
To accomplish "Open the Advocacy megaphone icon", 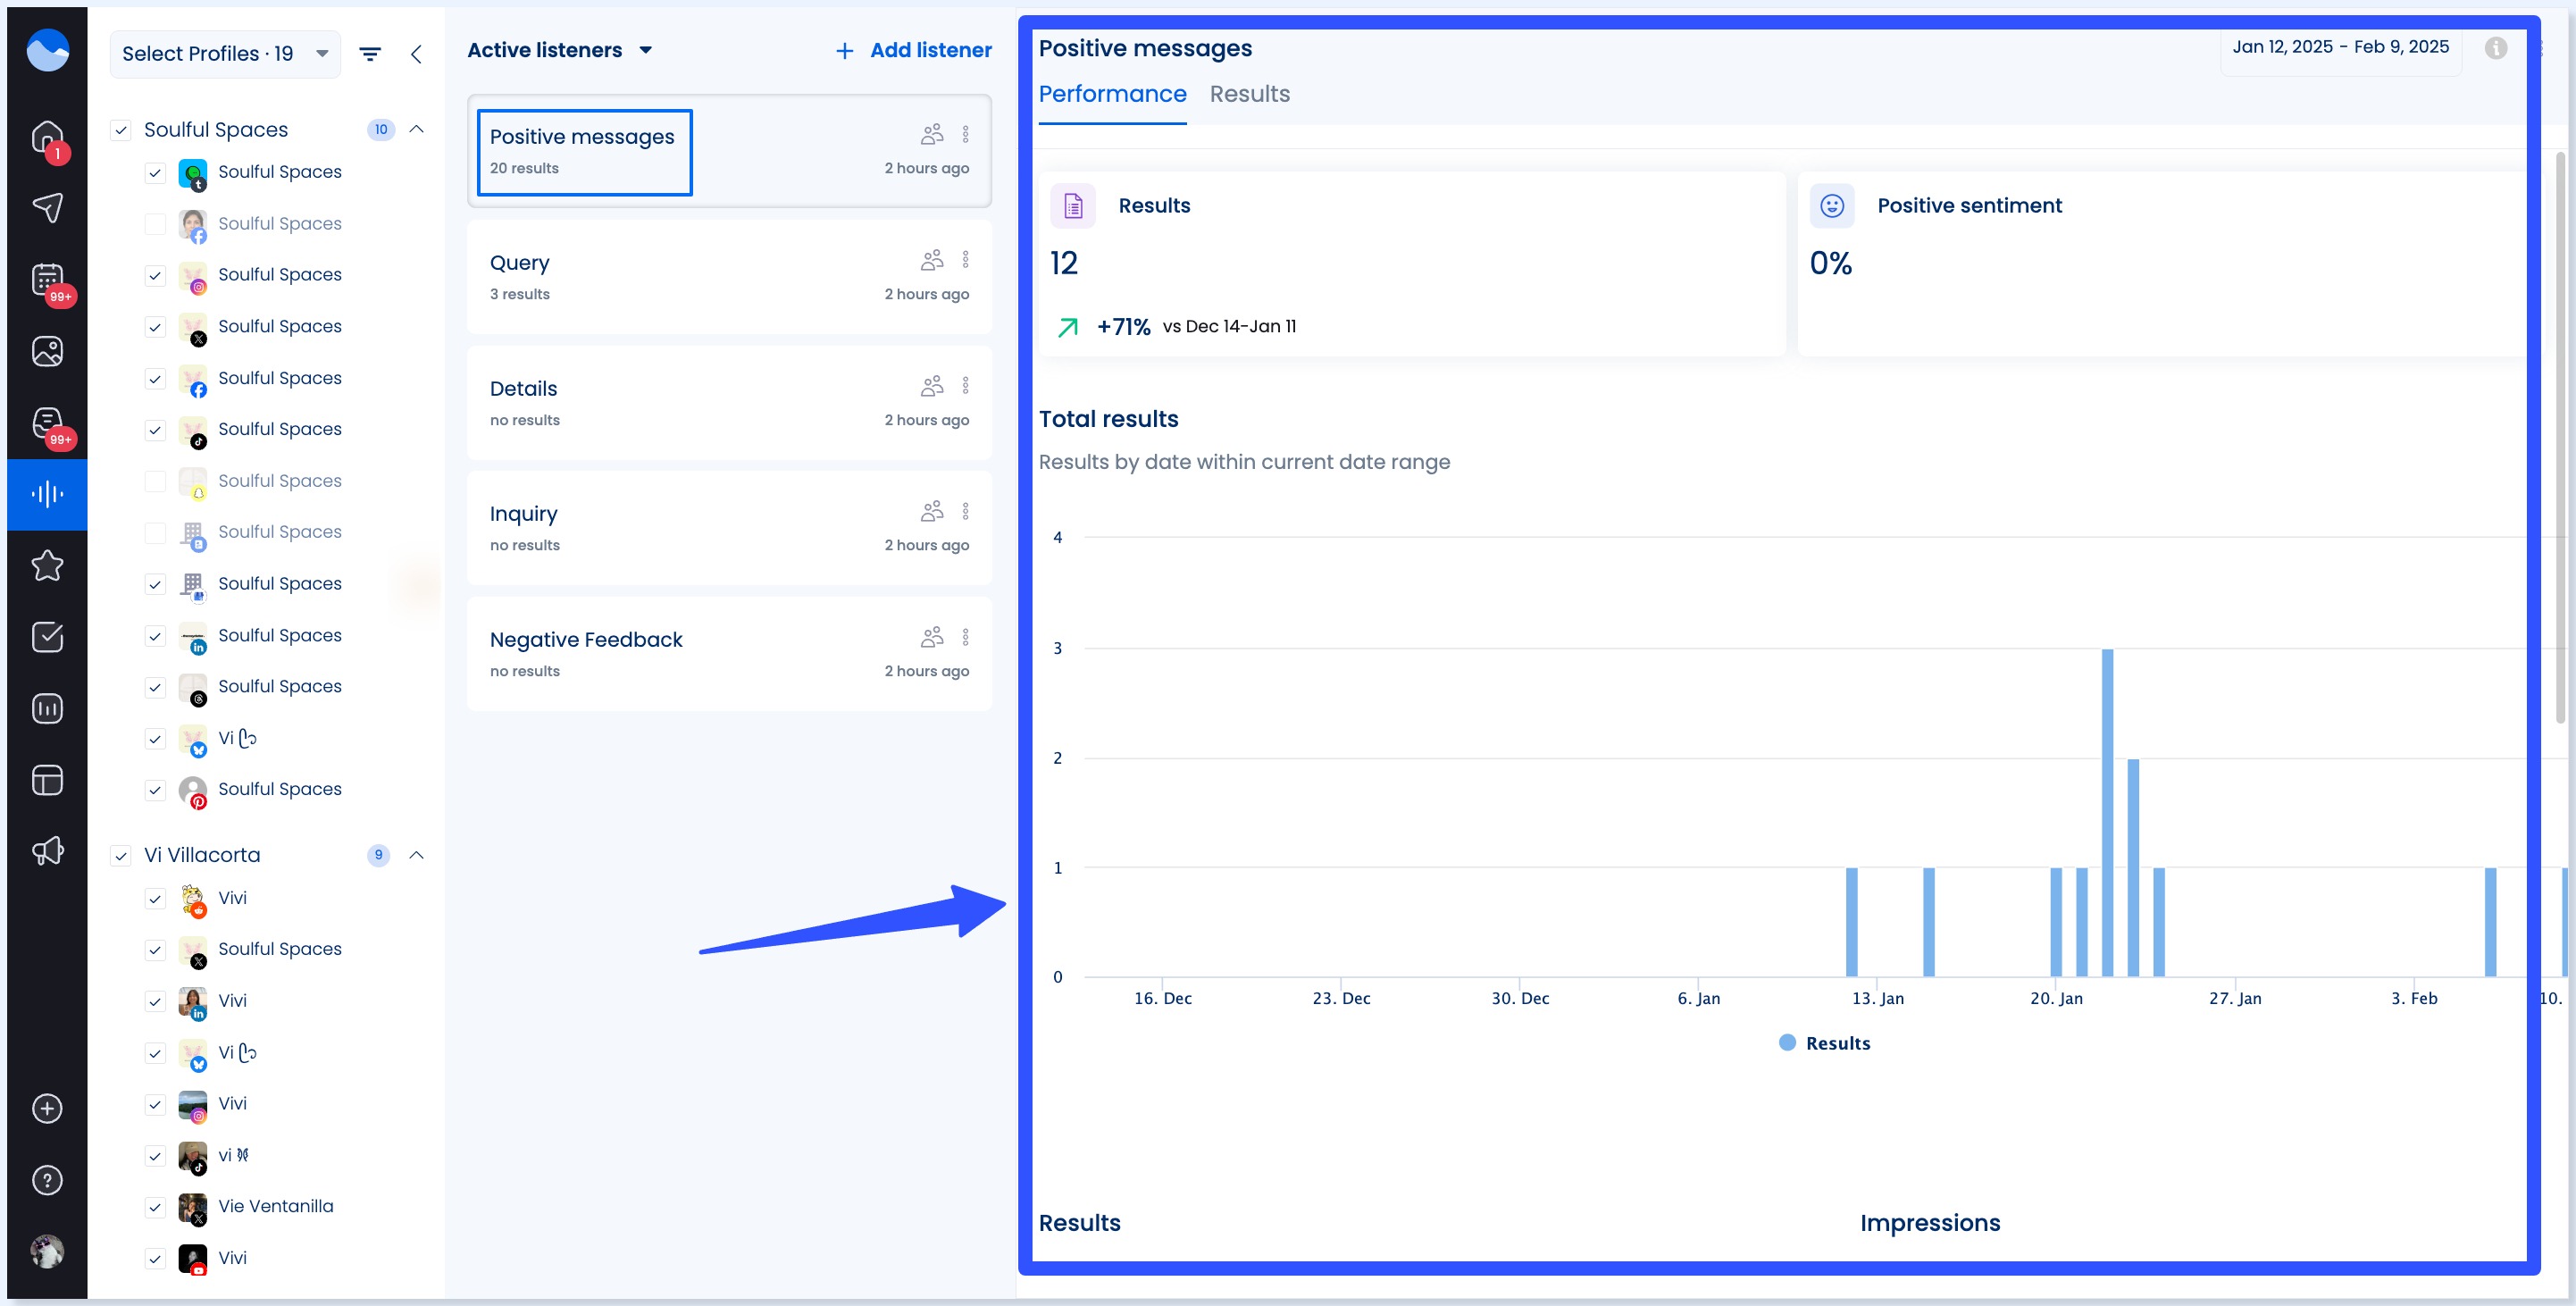I will 47,850.
